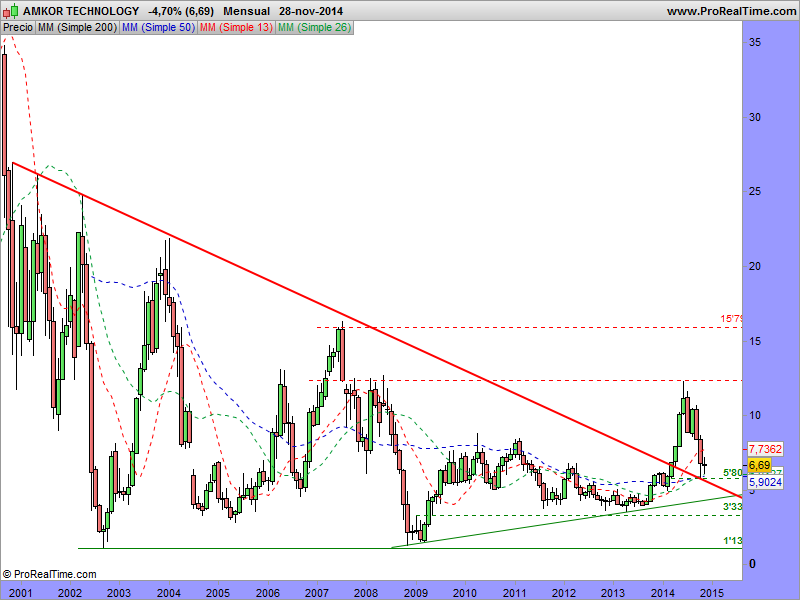Click the 2011 year on time axis

pos(515,593)
